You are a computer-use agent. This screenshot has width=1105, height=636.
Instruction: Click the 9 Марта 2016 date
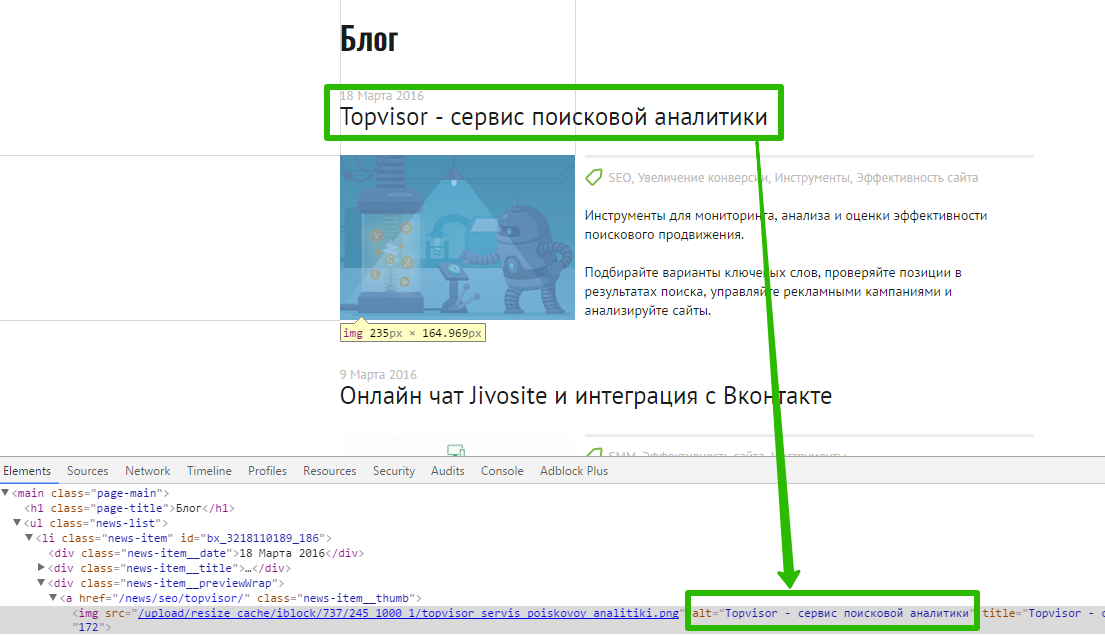click(378, 374)
